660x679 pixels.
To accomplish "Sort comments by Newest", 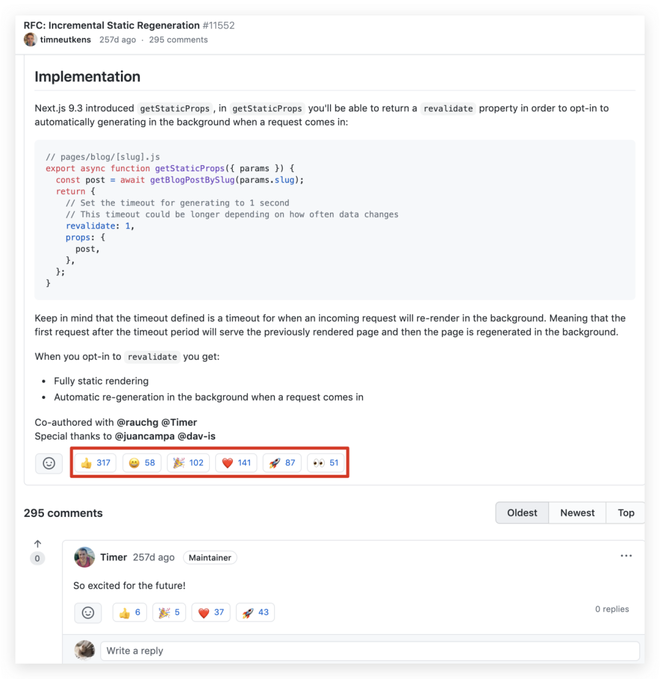I will pos(577,513).
